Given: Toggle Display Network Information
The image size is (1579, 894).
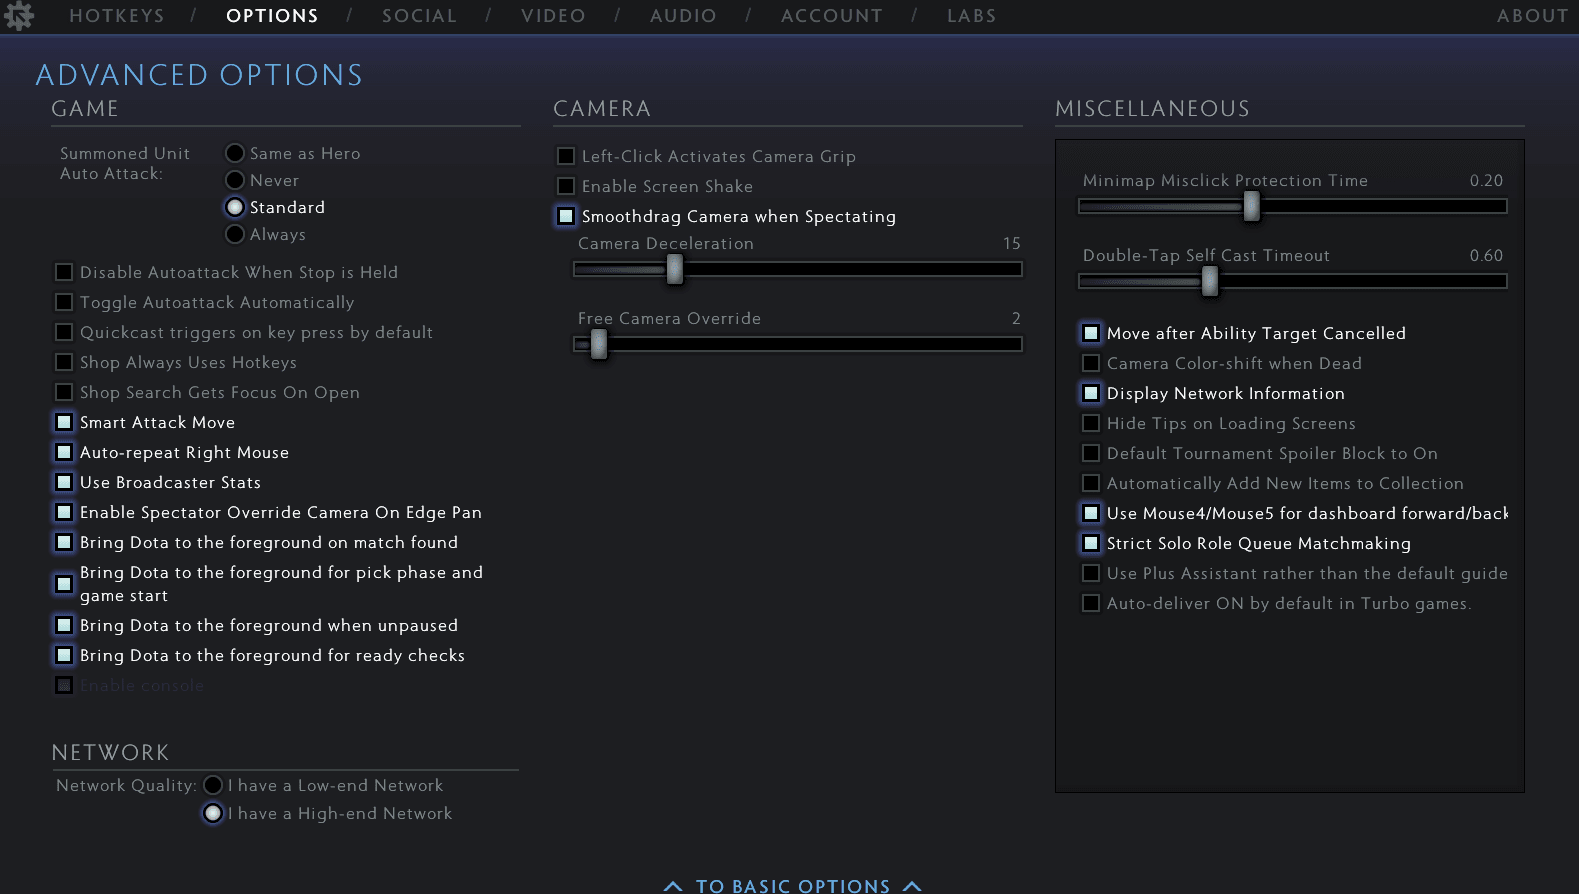Looking at the screenshot, I should pyautogui.click(x=1091, y=393).
